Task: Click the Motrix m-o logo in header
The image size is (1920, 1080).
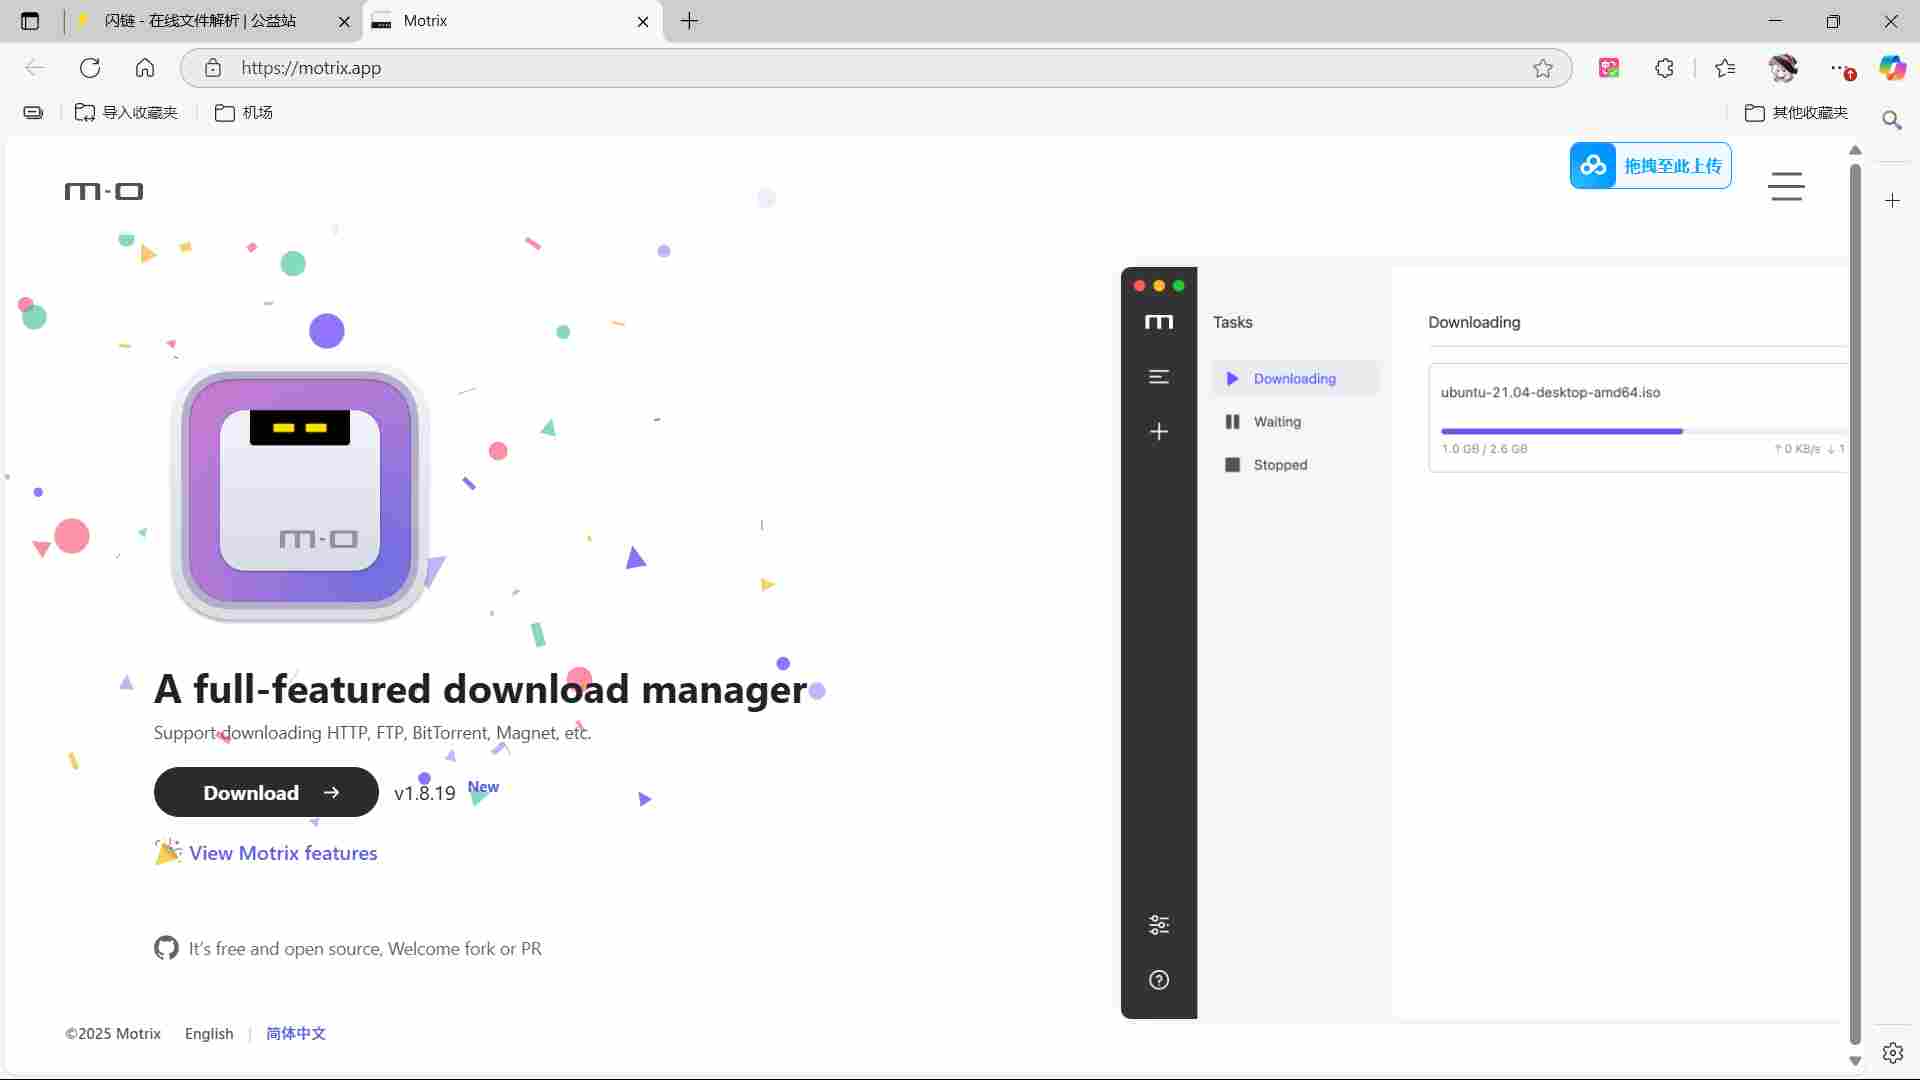Action: 104,191
